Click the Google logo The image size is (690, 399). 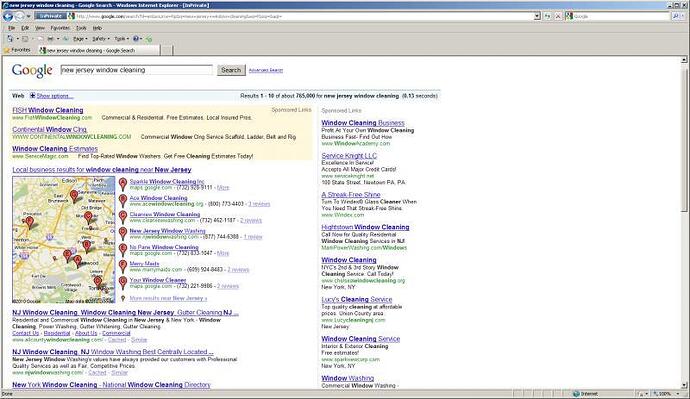(x=32, y=70)
